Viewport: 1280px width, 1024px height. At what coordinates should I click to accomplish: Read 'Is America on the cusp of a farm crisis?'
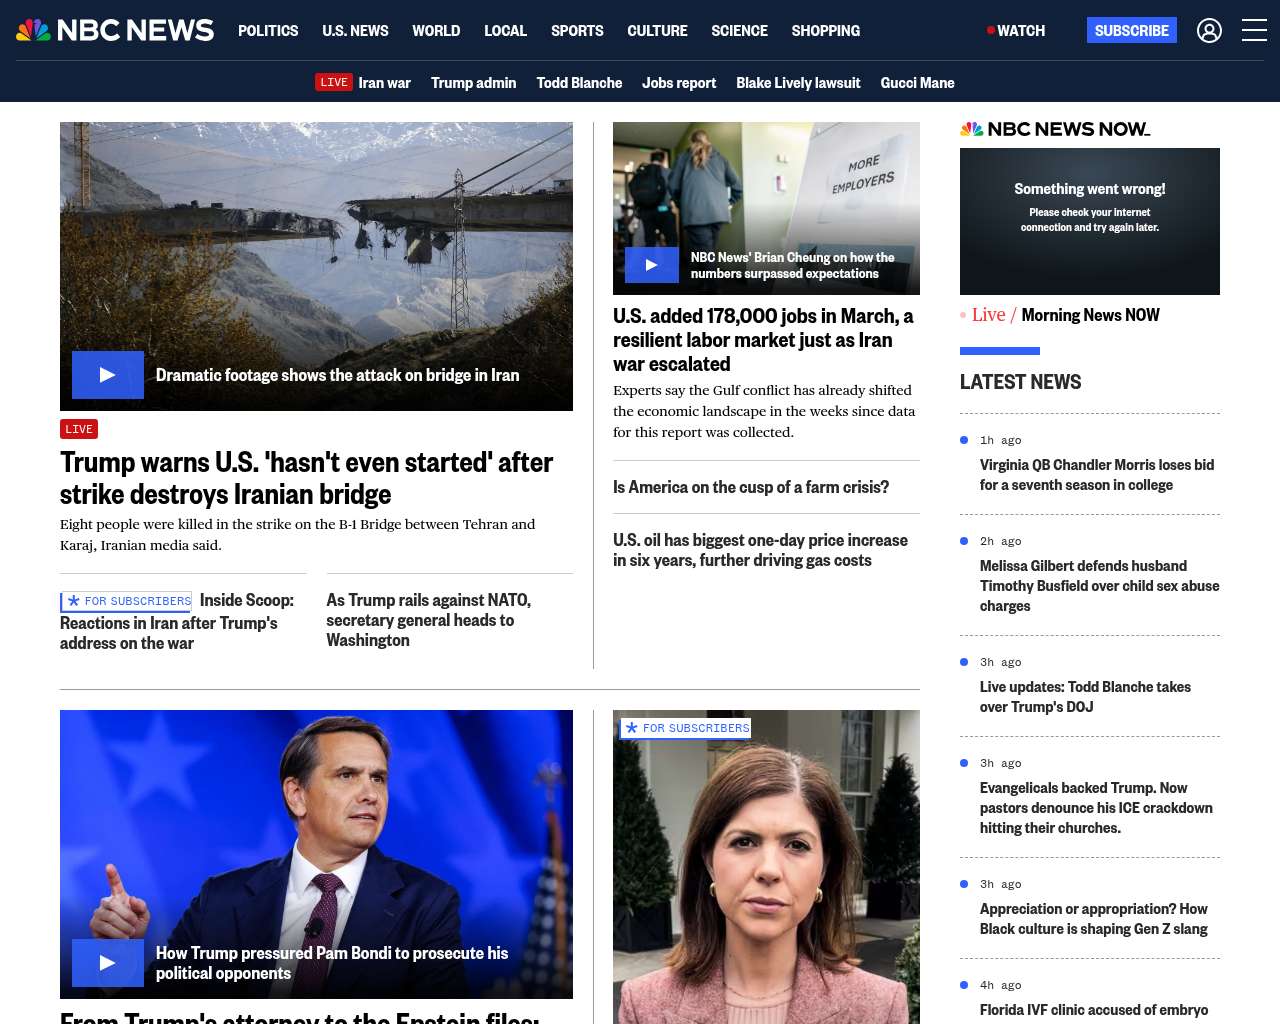[x=750, y=487]
